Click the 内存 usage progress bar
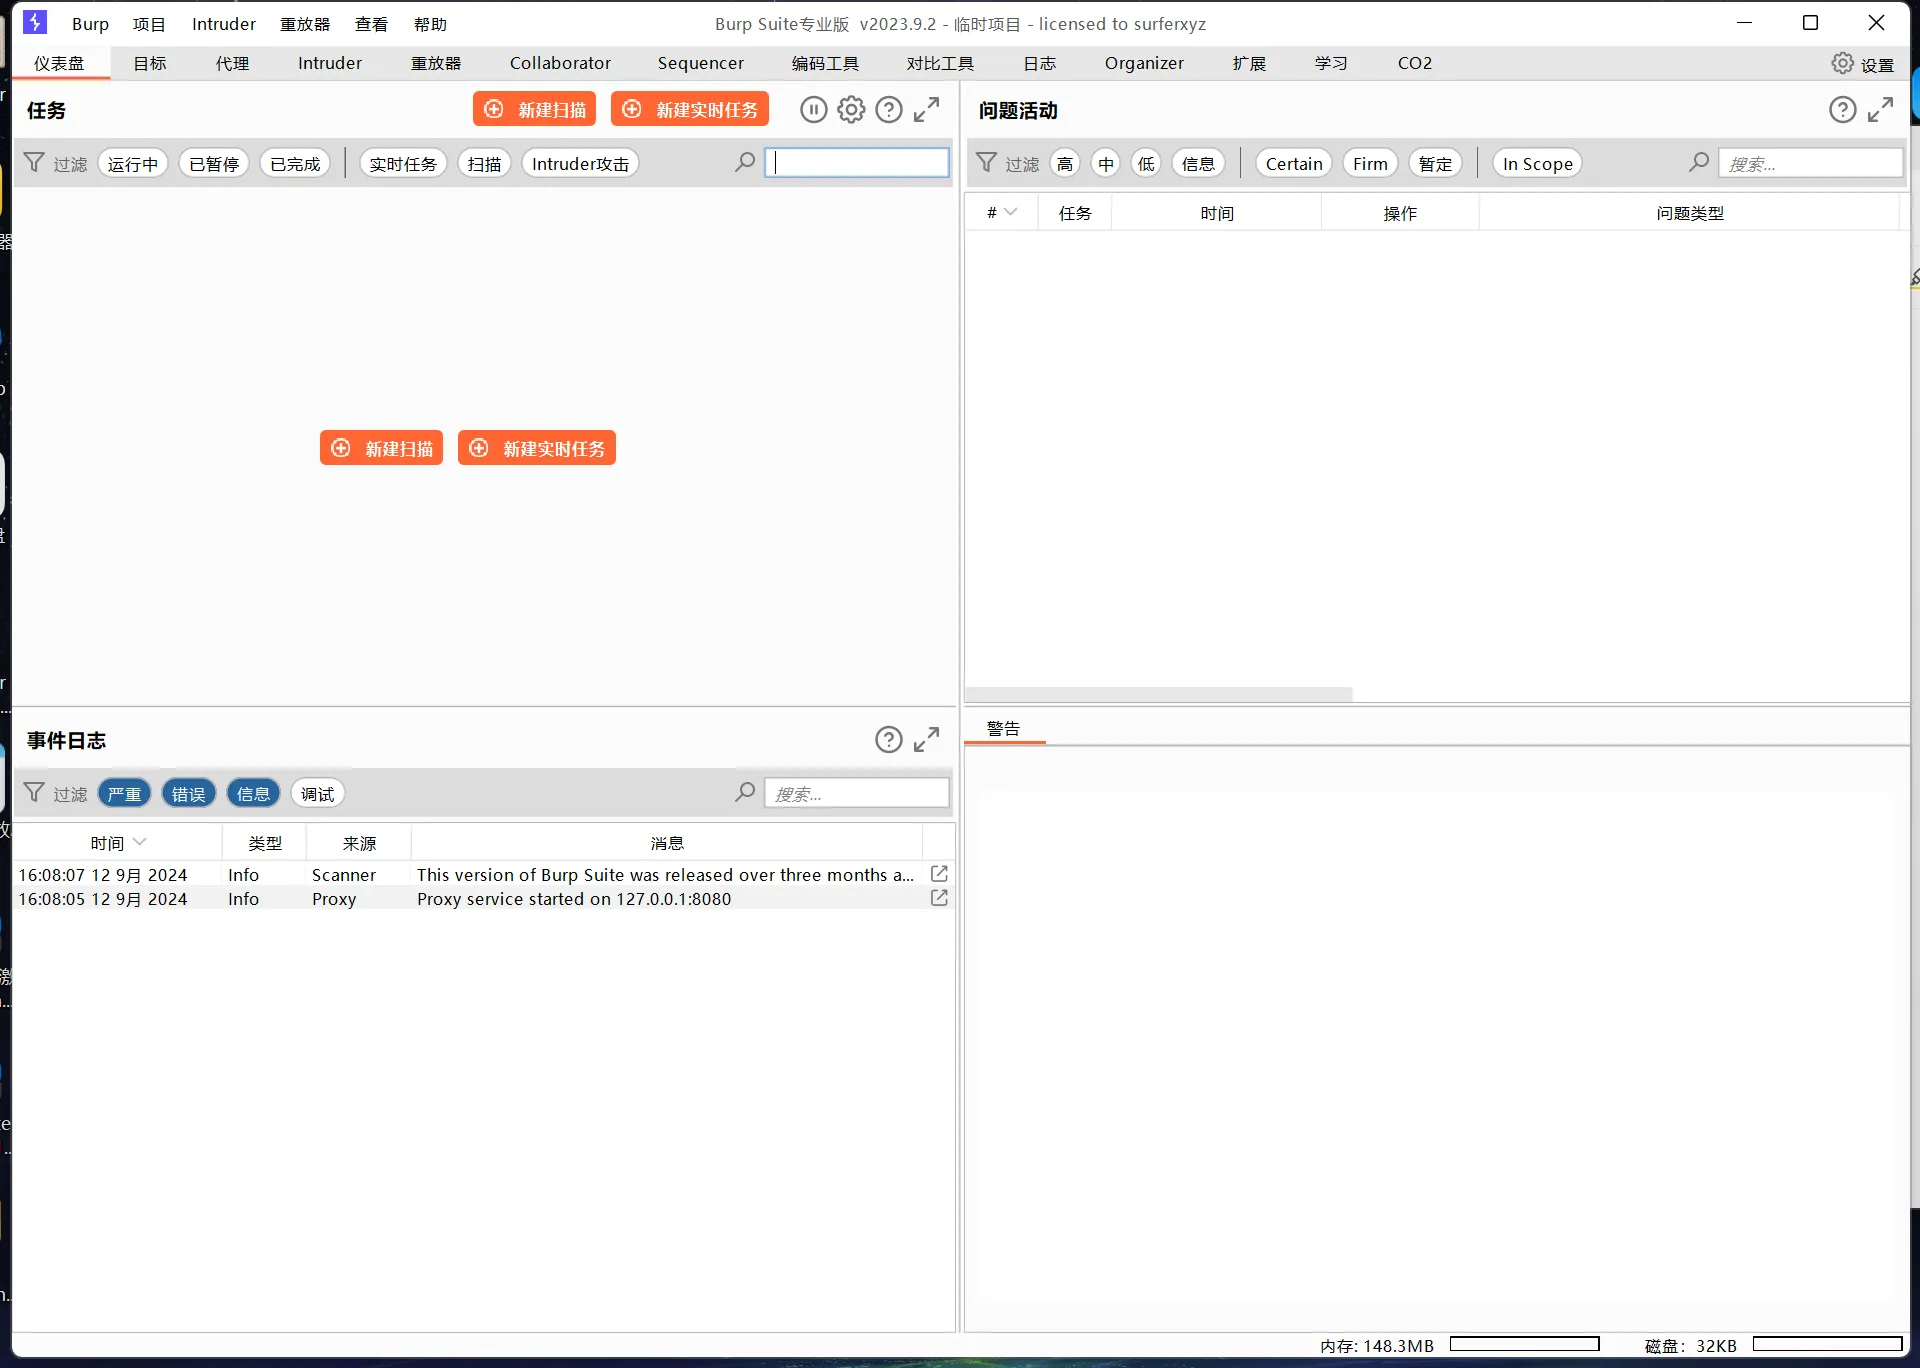This screenshot has width=1920, height=1368. pos(1525,1344)
